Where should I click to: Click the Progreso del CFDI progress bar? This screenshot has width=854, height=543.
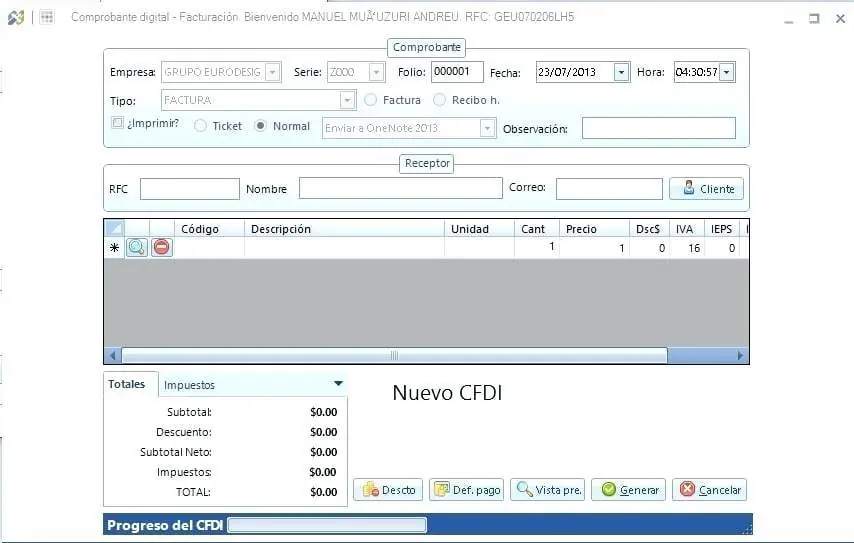[327, 525]
